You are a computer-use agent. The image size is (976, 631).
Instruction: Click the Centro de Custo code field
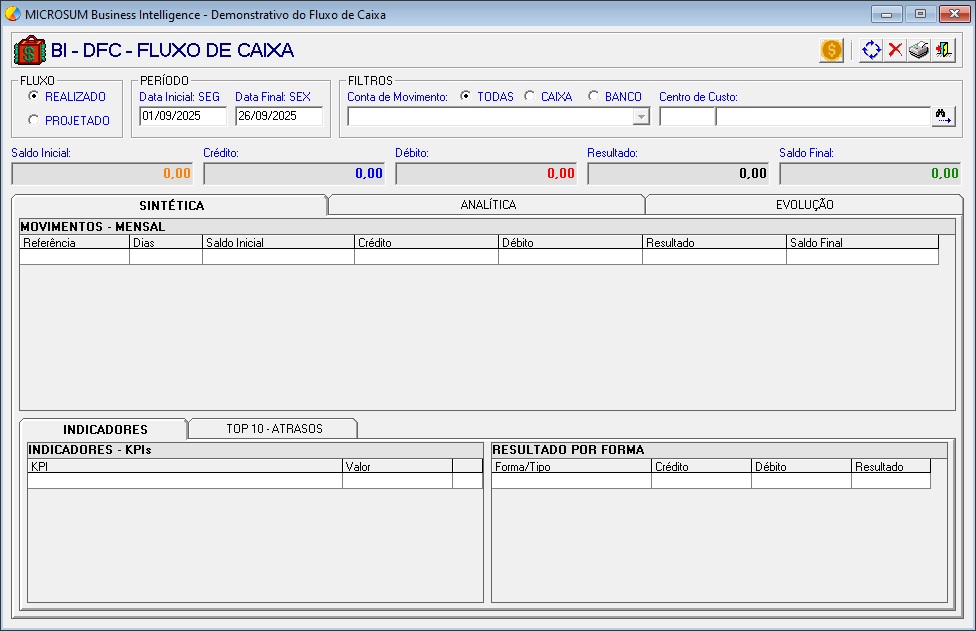687,116
